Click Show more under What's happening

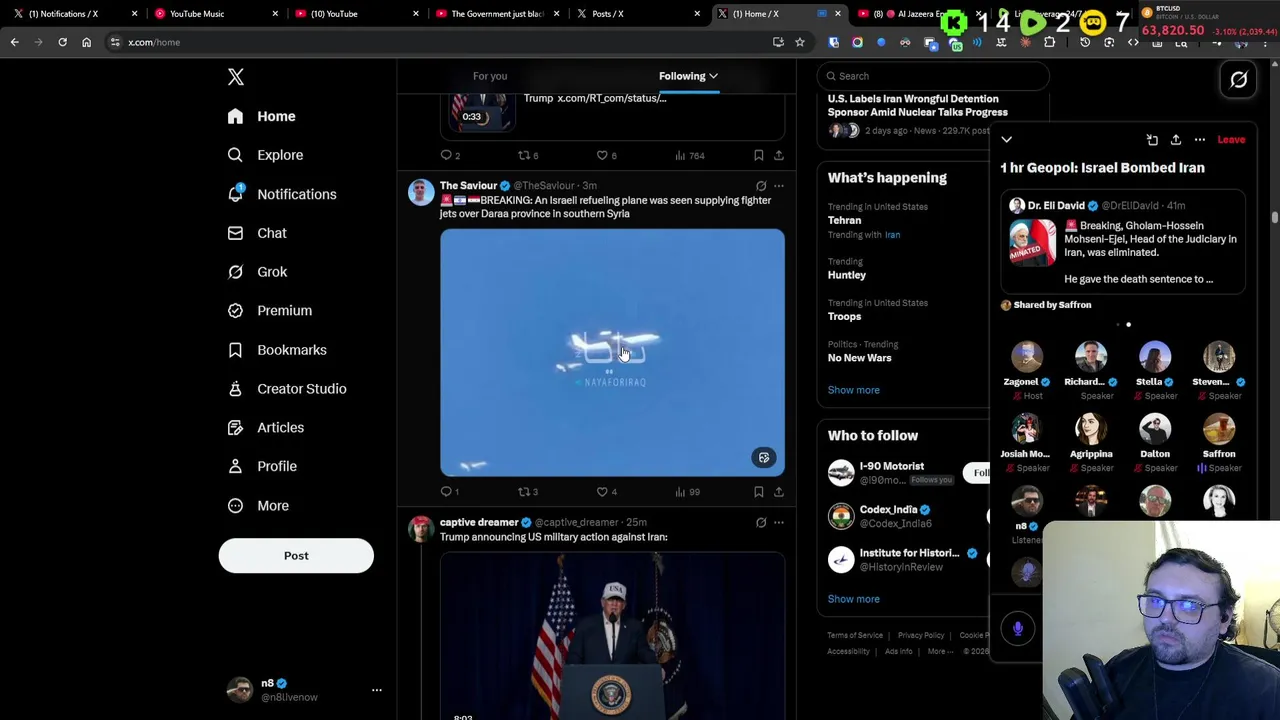pos(854,390)
